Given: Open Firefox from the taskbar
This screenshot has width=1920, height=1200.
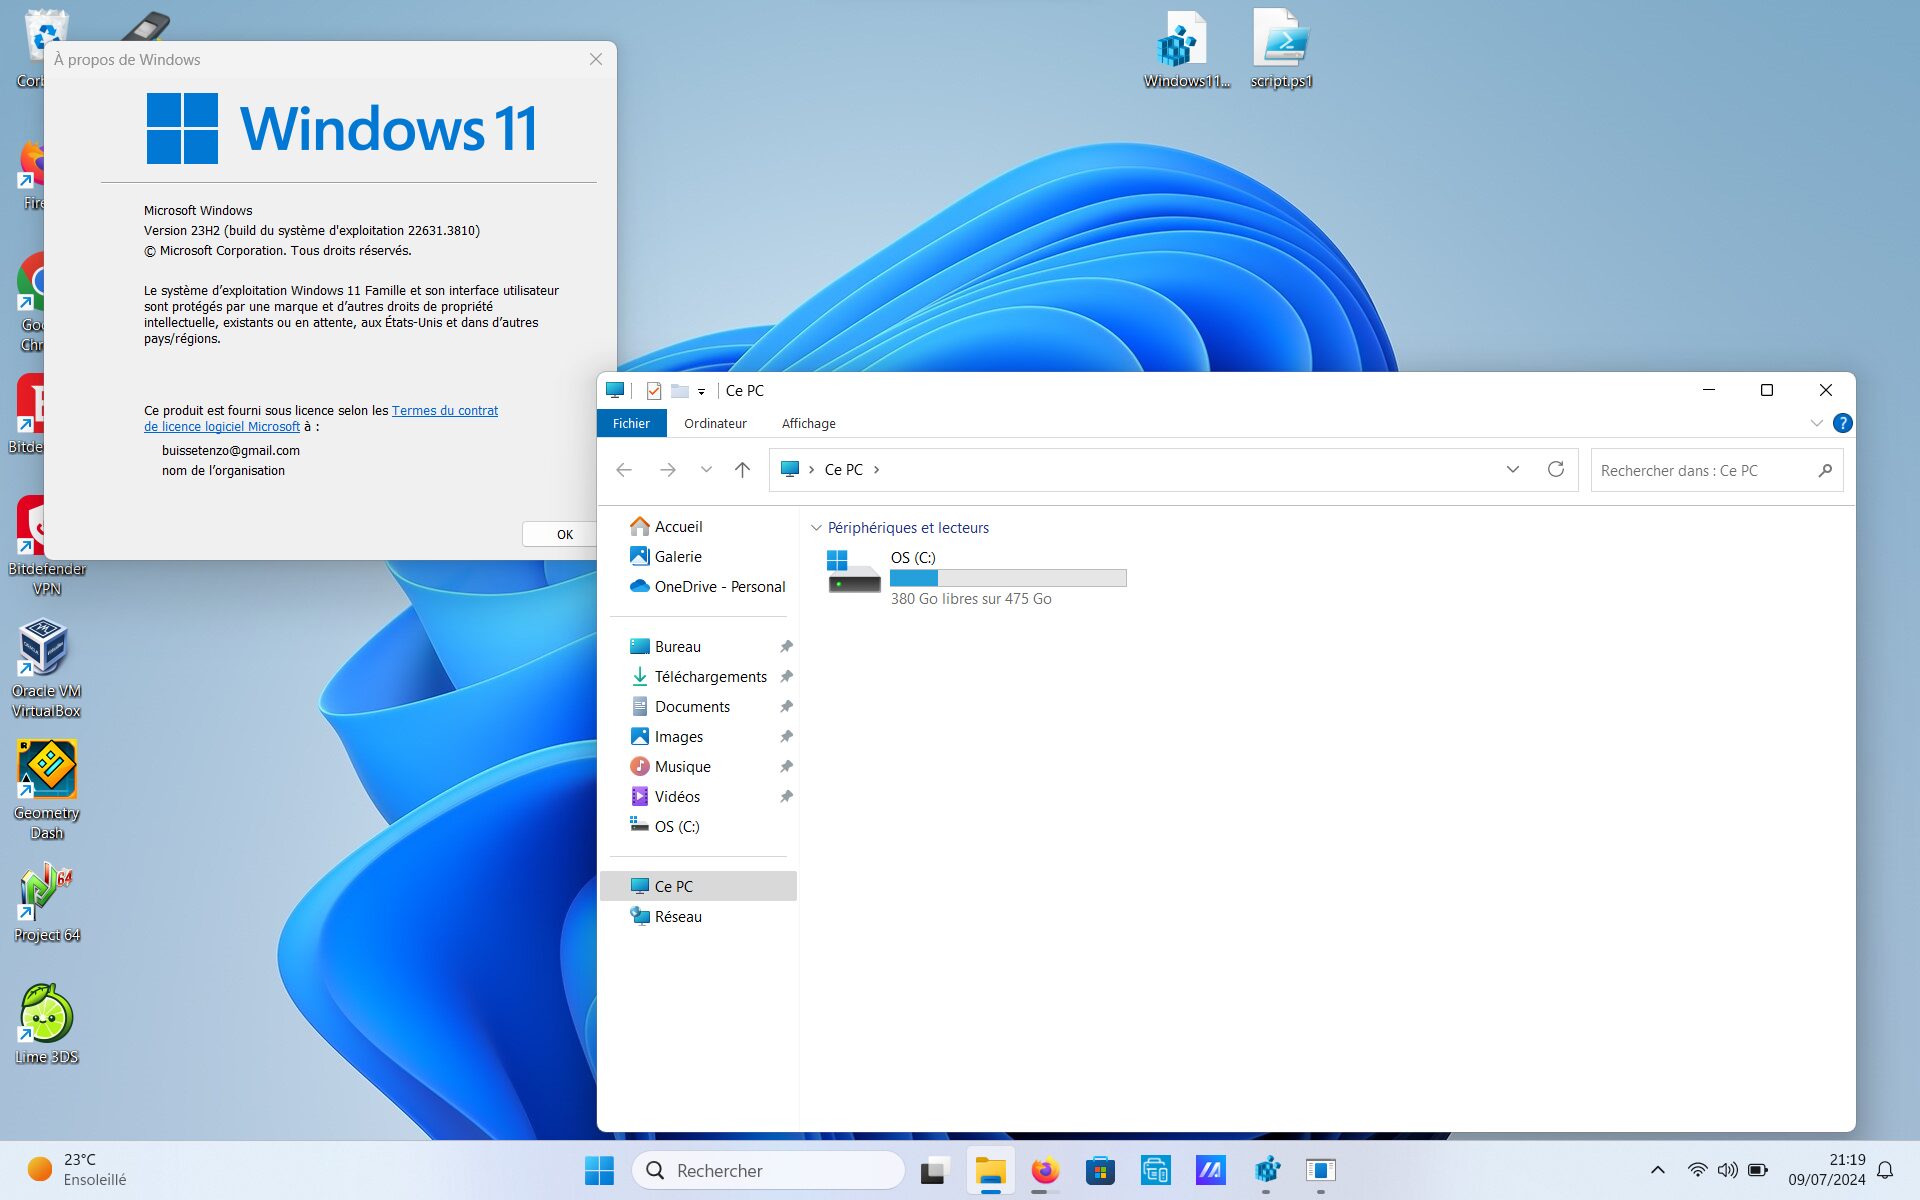Looking at the screenshot, I should click(x=1045, y=1170).
